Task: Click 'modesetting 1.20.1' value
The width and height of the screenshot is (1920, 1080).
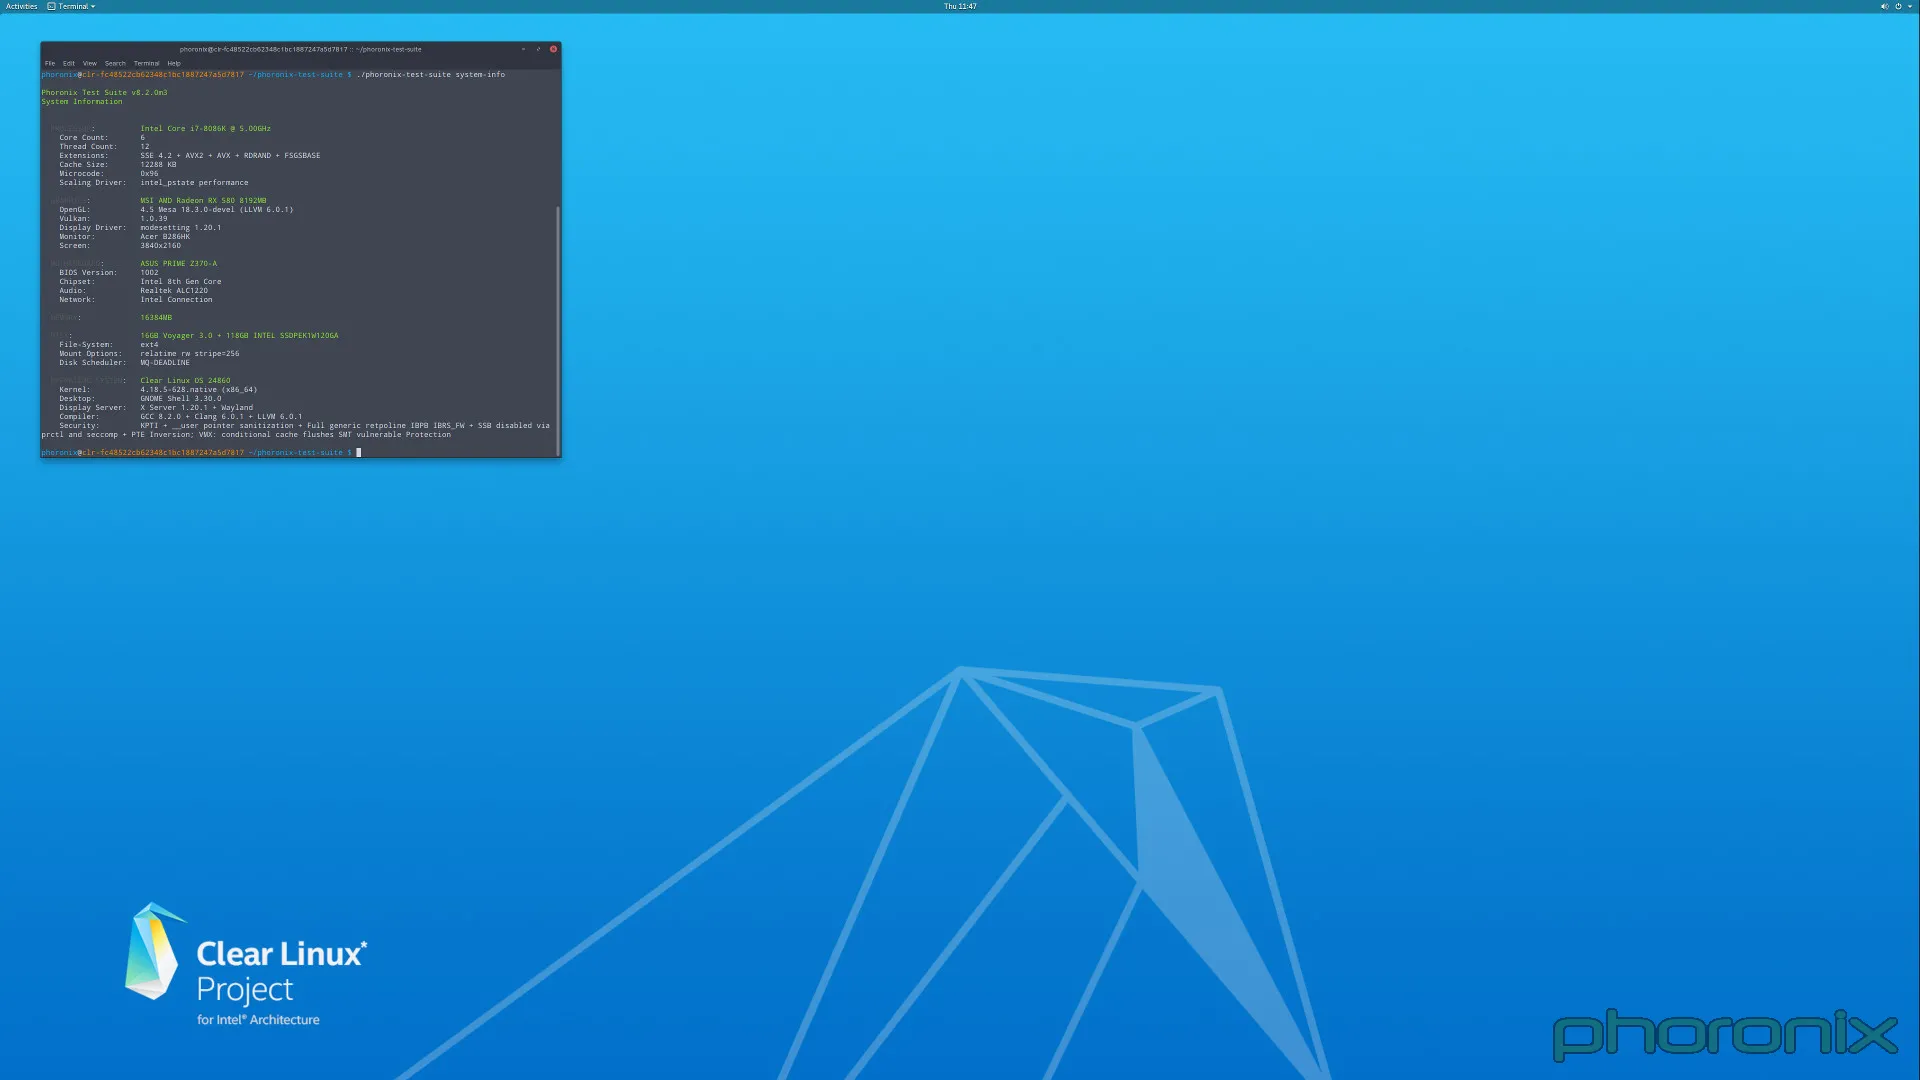Action: (181, 227)
